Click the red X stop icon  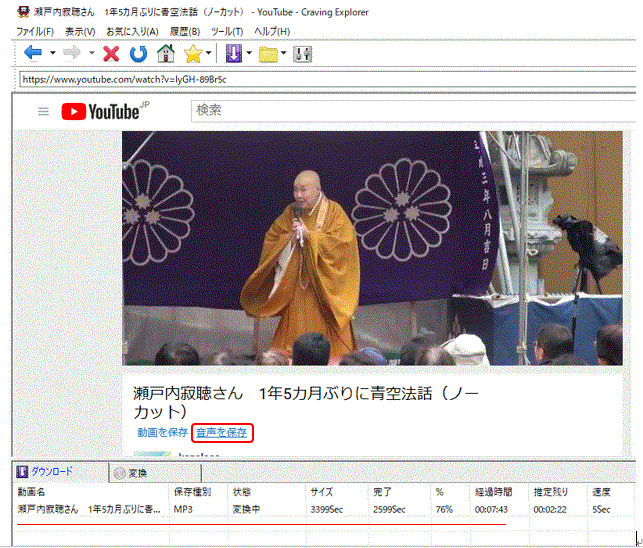click(x=111, y=53)
